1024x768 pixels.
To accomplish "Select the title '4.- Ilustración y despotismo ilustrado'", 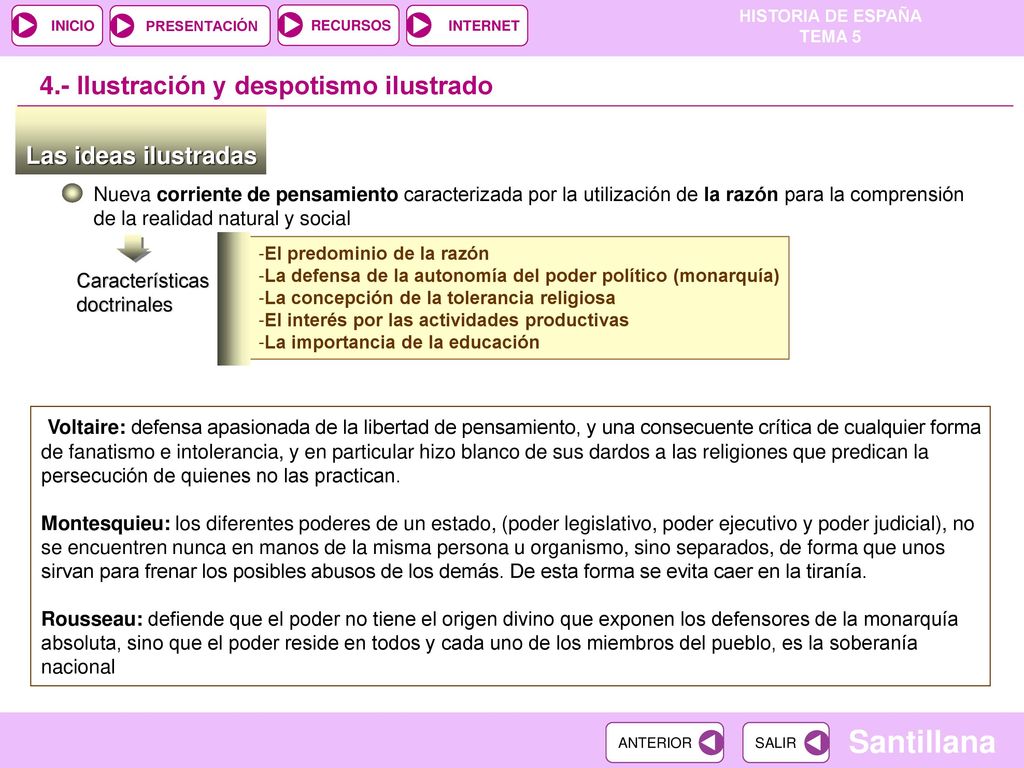I will tap(266, 86).
